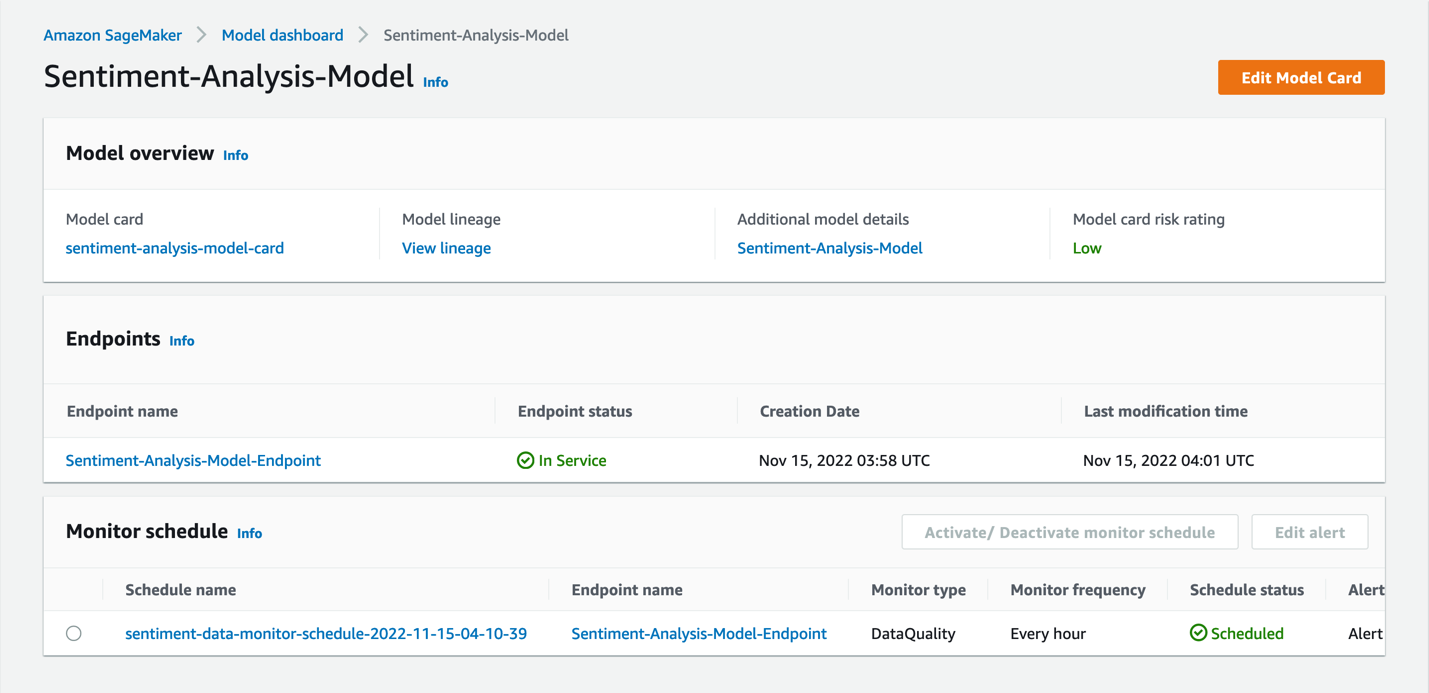This screenshot has width=1429, height=693.
Task: Click the Scheduled status check icon
Action: (x=1198, y=633)
